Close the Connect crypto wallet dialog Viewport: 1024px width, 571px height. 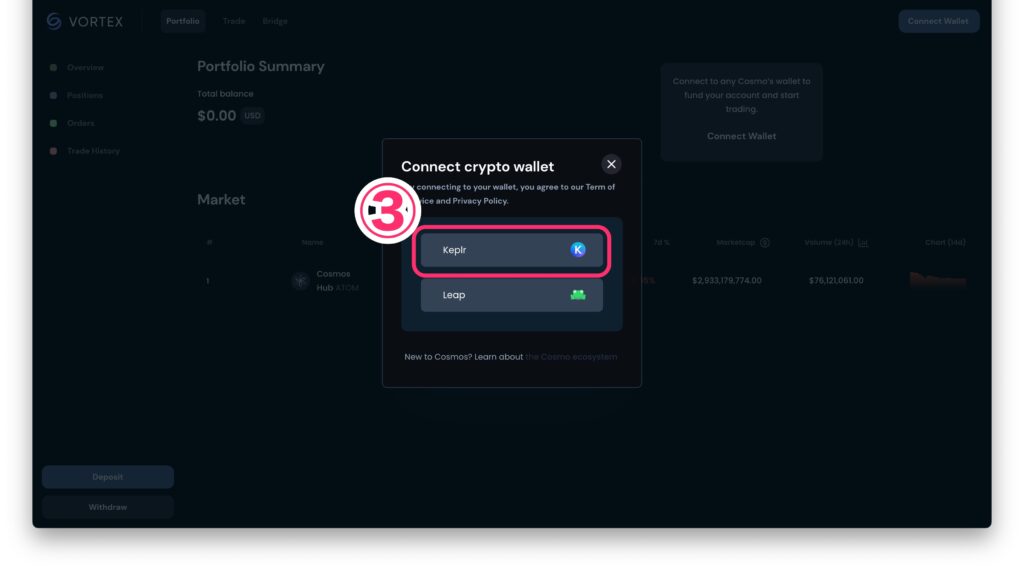612,164
